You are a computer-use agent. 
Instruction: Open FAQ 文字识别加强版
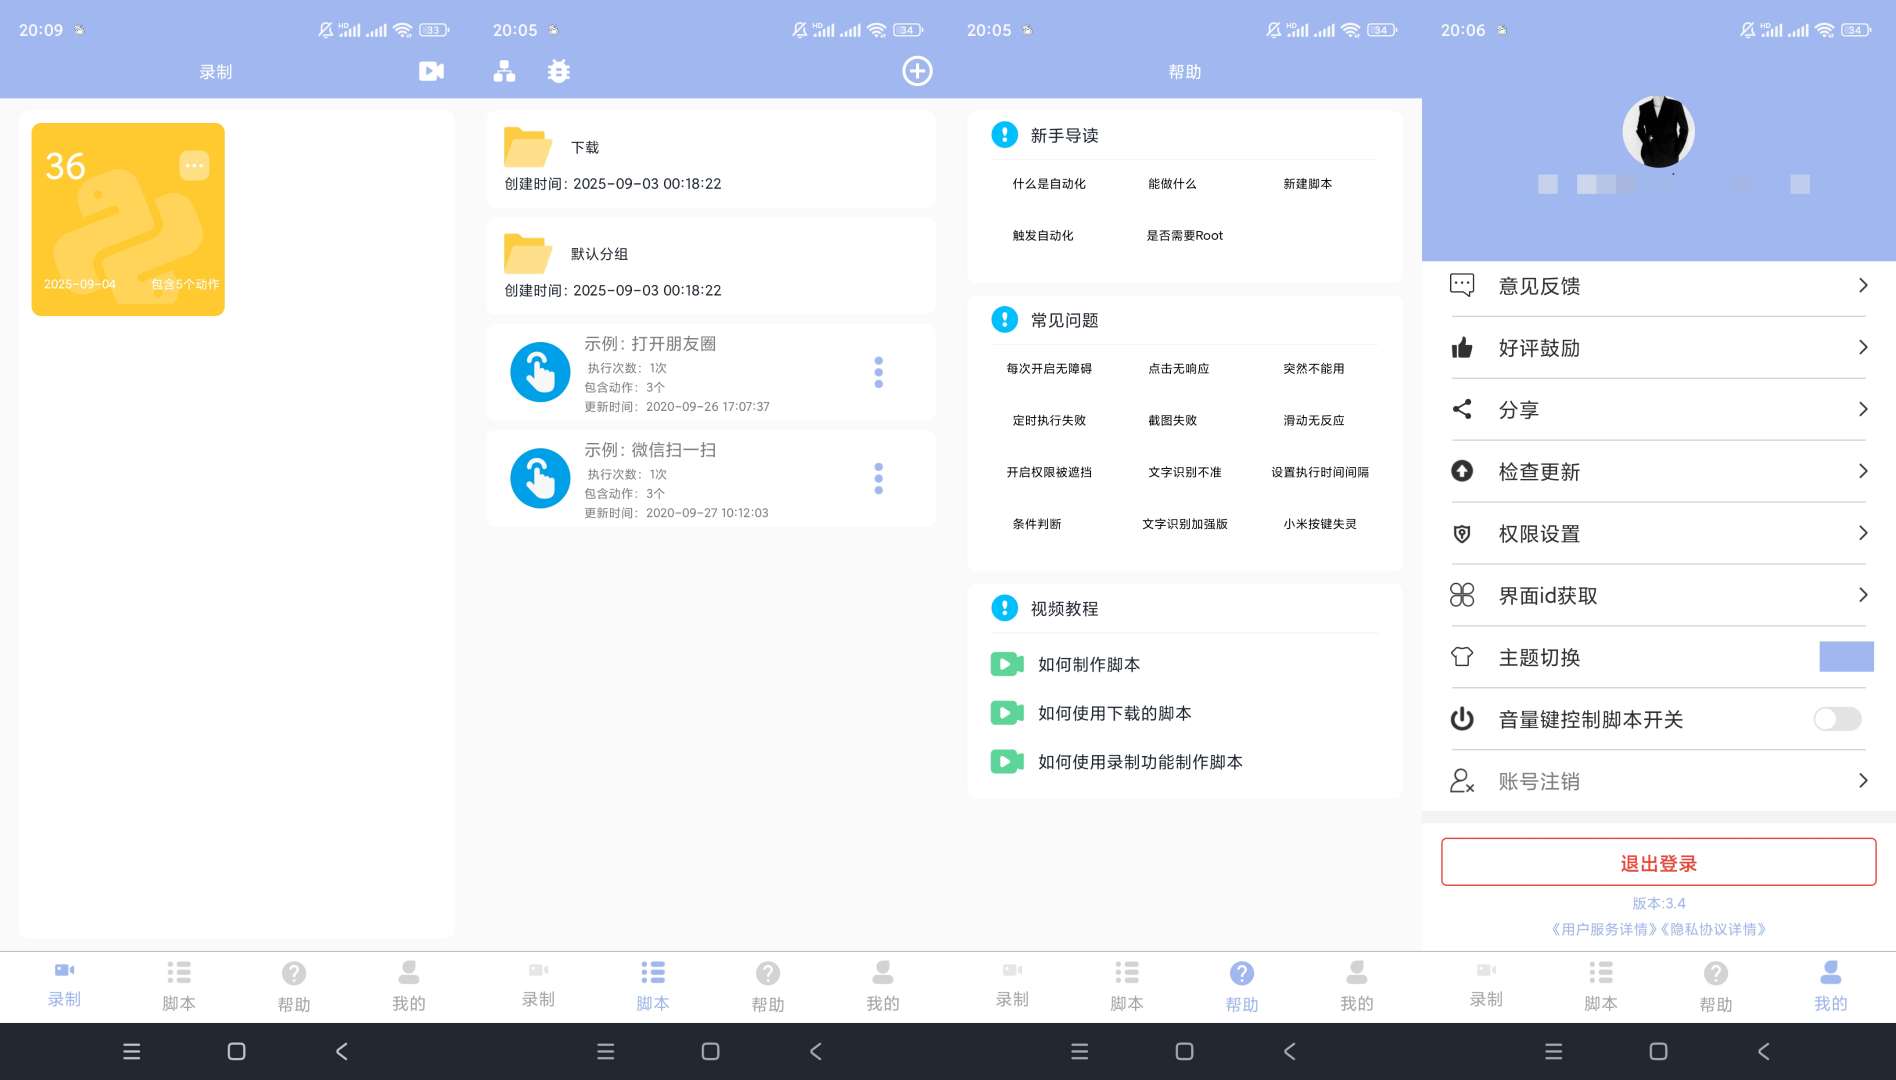pos(1184,524)
